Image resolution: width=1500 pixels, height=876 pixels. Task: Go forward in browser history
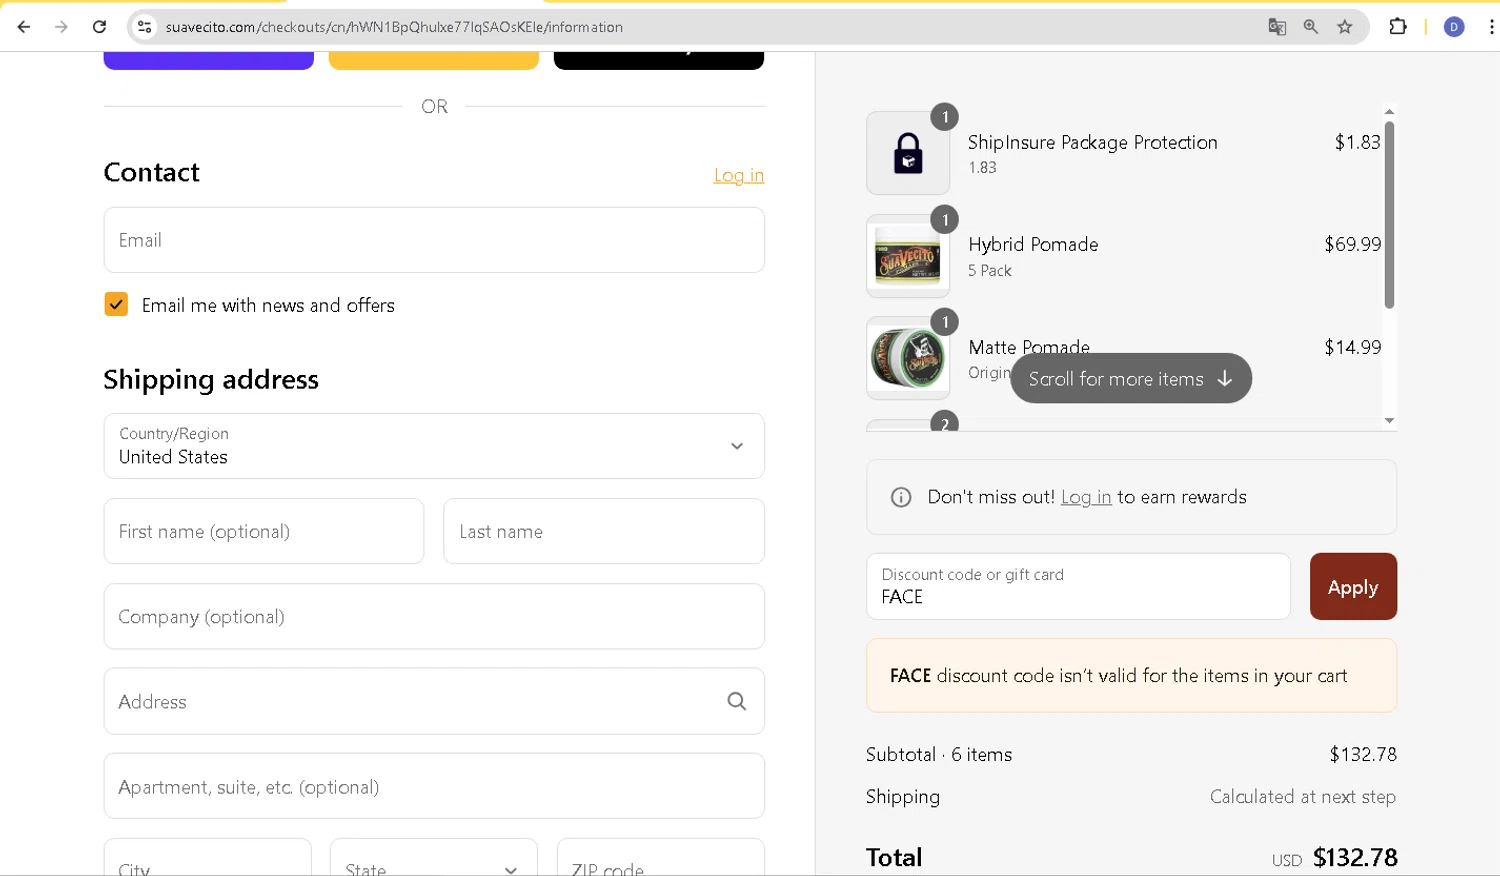tap(61, 27)
